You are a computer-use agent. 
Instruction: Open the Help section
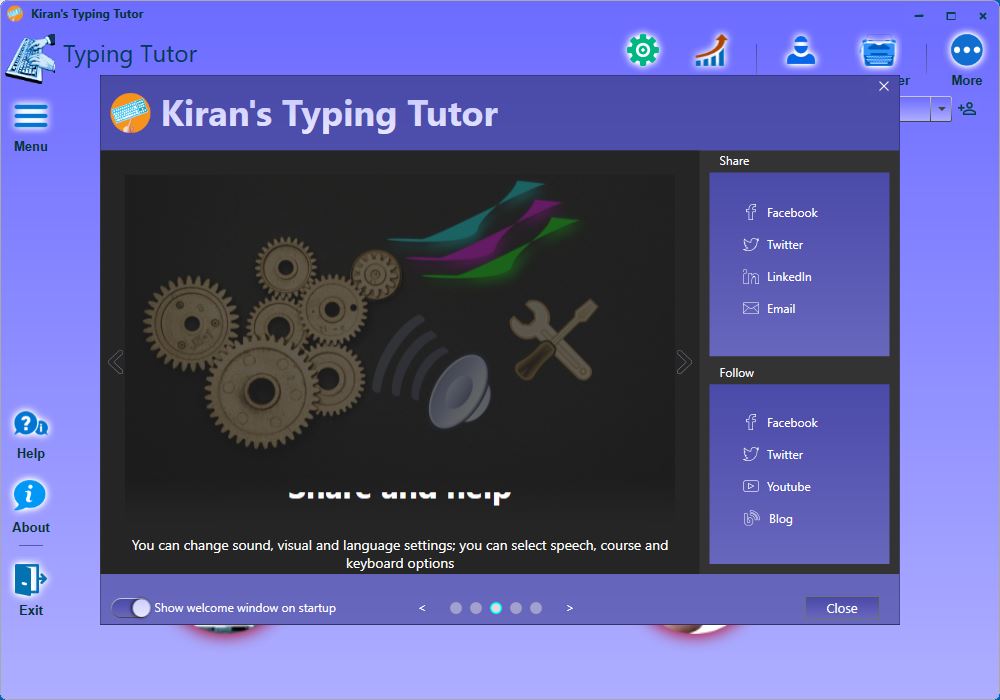click(x=31, y=435)
